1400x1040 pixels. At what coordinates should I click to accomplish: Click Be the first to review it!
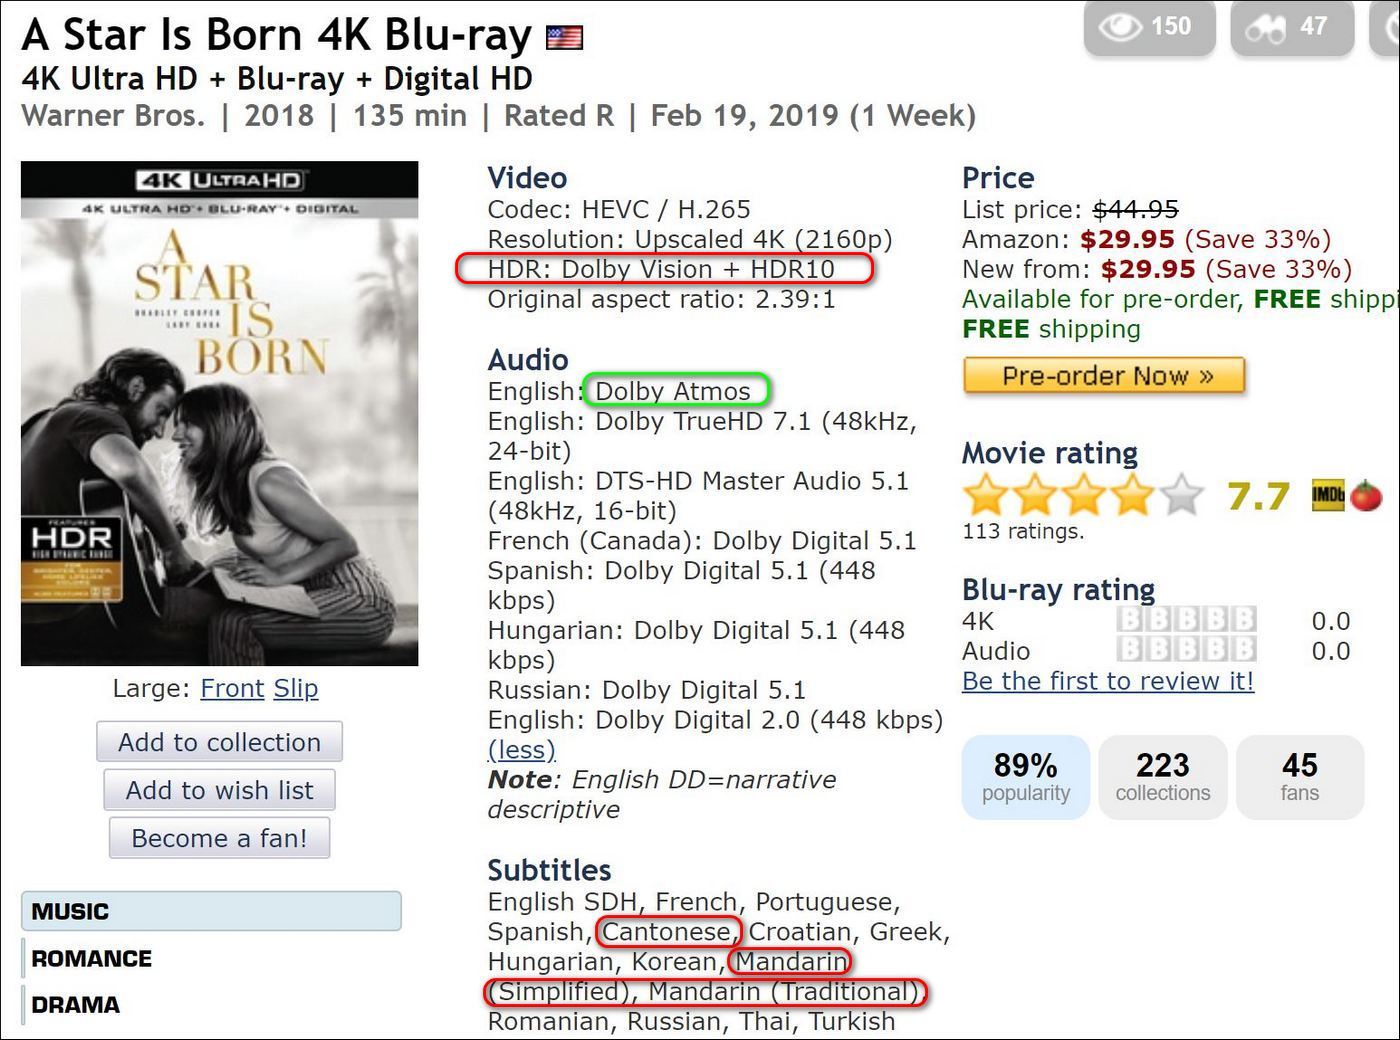[x=1107, y=681]
